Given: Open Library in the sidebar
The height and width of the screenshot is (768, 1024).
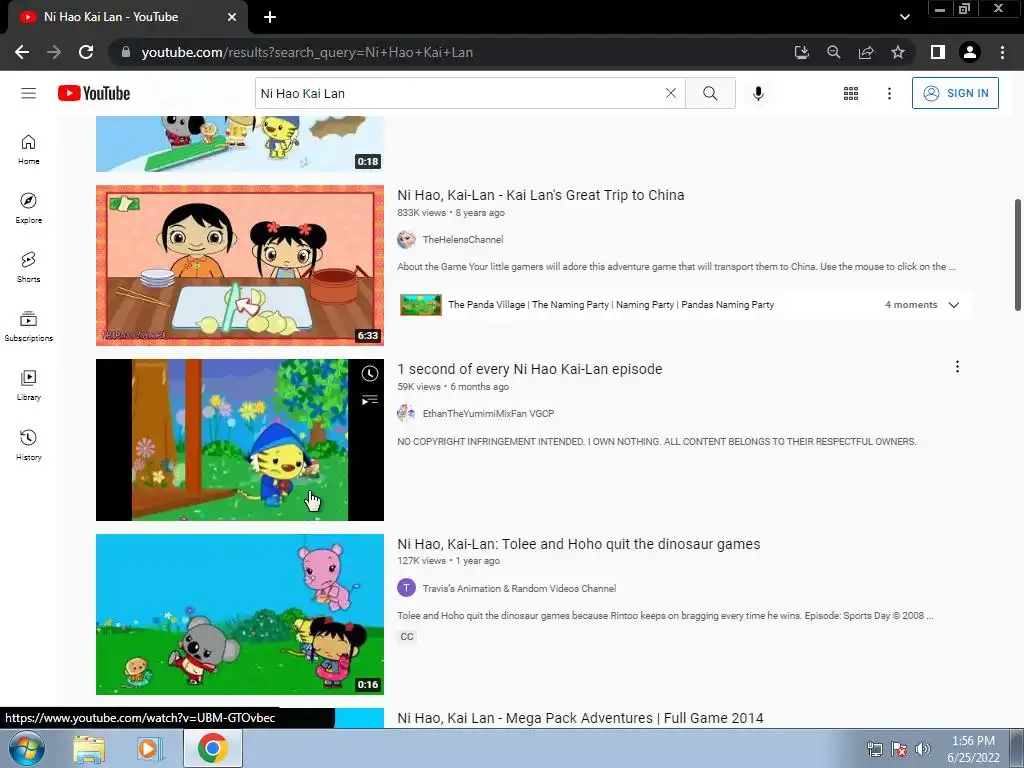Looking at the screenshot, I should tap(28, 385).
